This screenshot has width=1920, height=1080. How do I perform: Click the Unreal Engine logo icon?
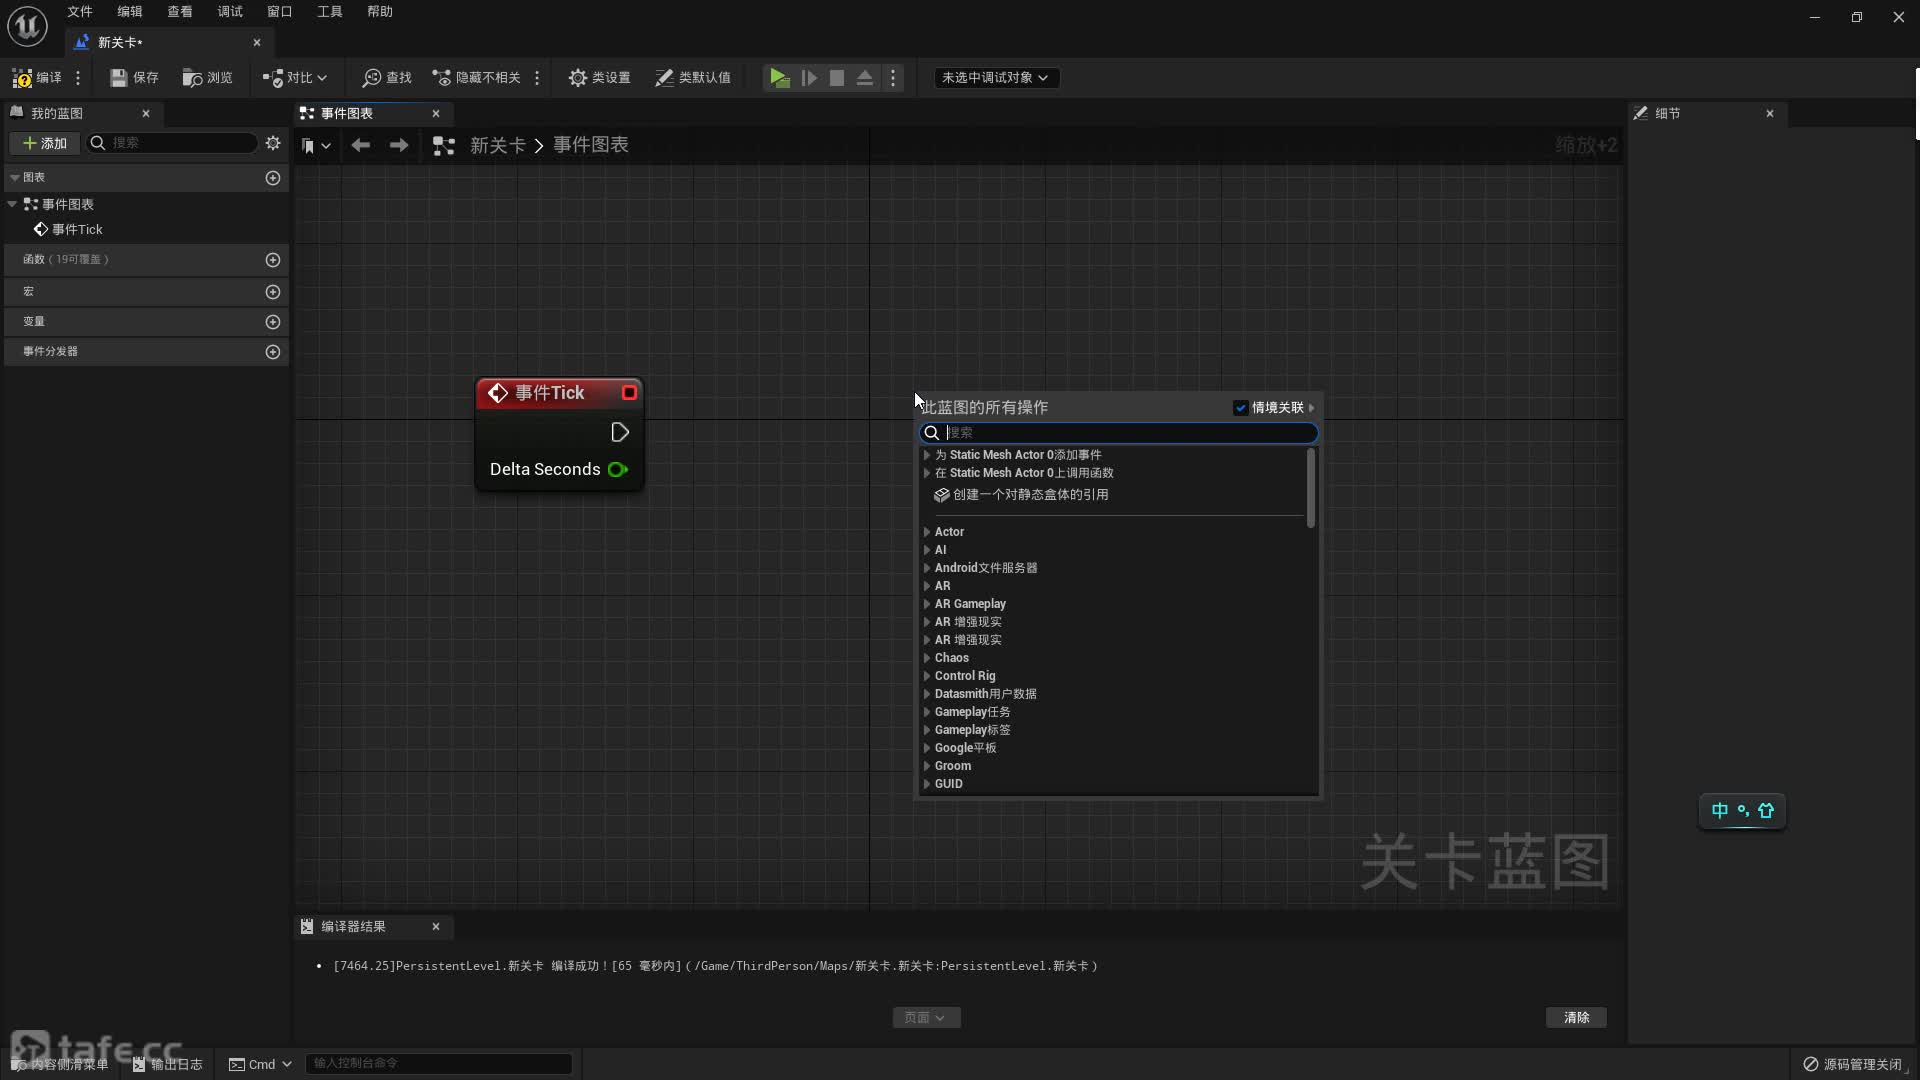[27, 26]
